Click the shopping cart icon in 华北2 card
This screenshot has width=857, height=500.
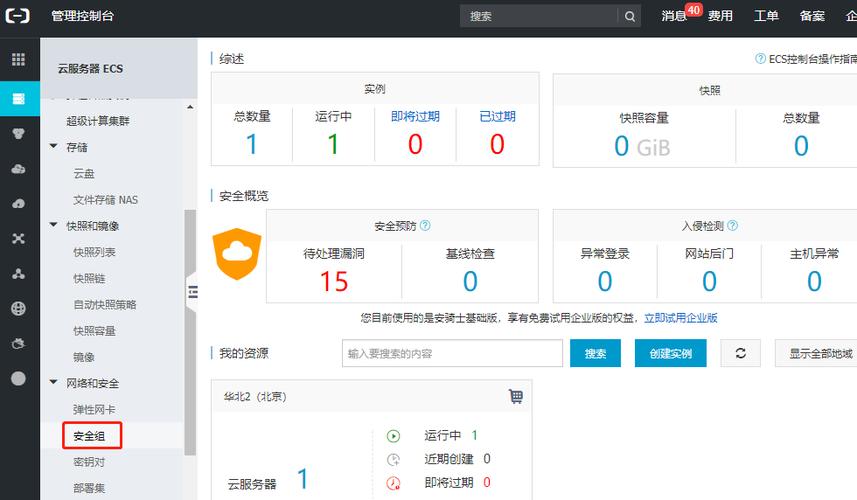tap(515, 396)
